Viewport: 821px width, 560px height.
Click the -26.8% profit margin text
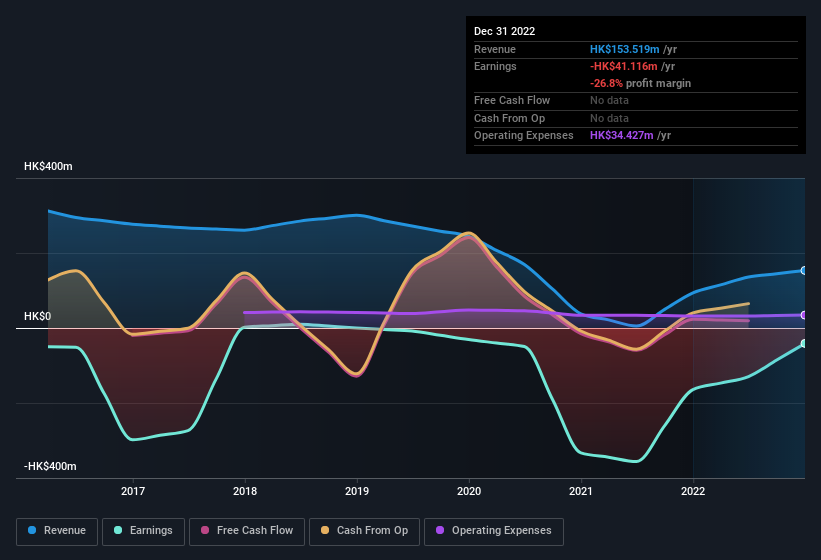640,83
